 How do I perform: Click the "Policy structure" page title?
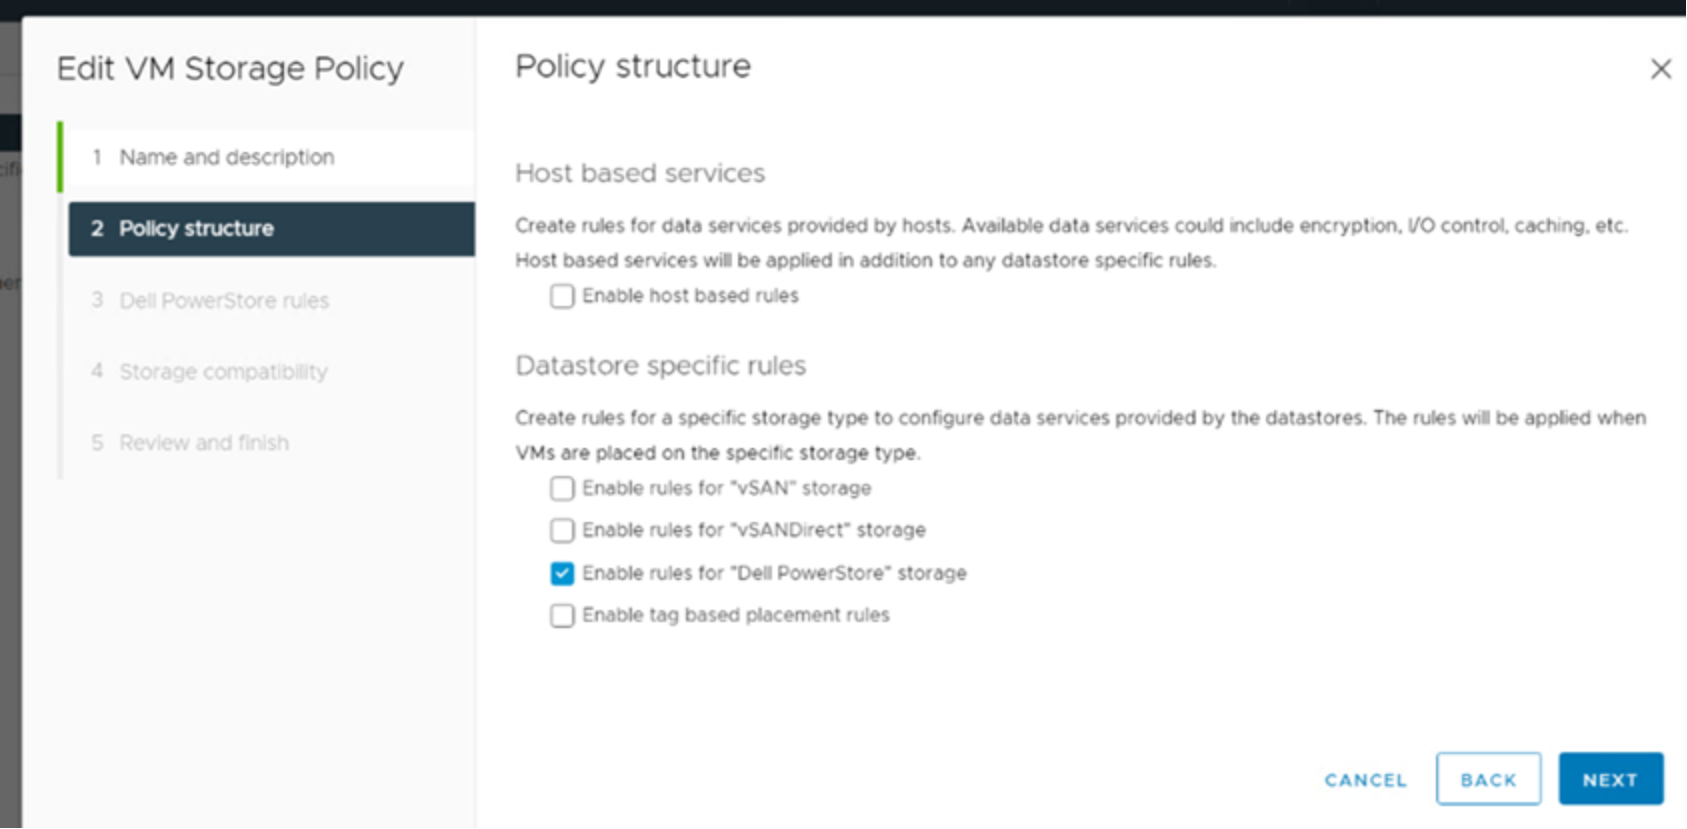[x=633, y=67]
